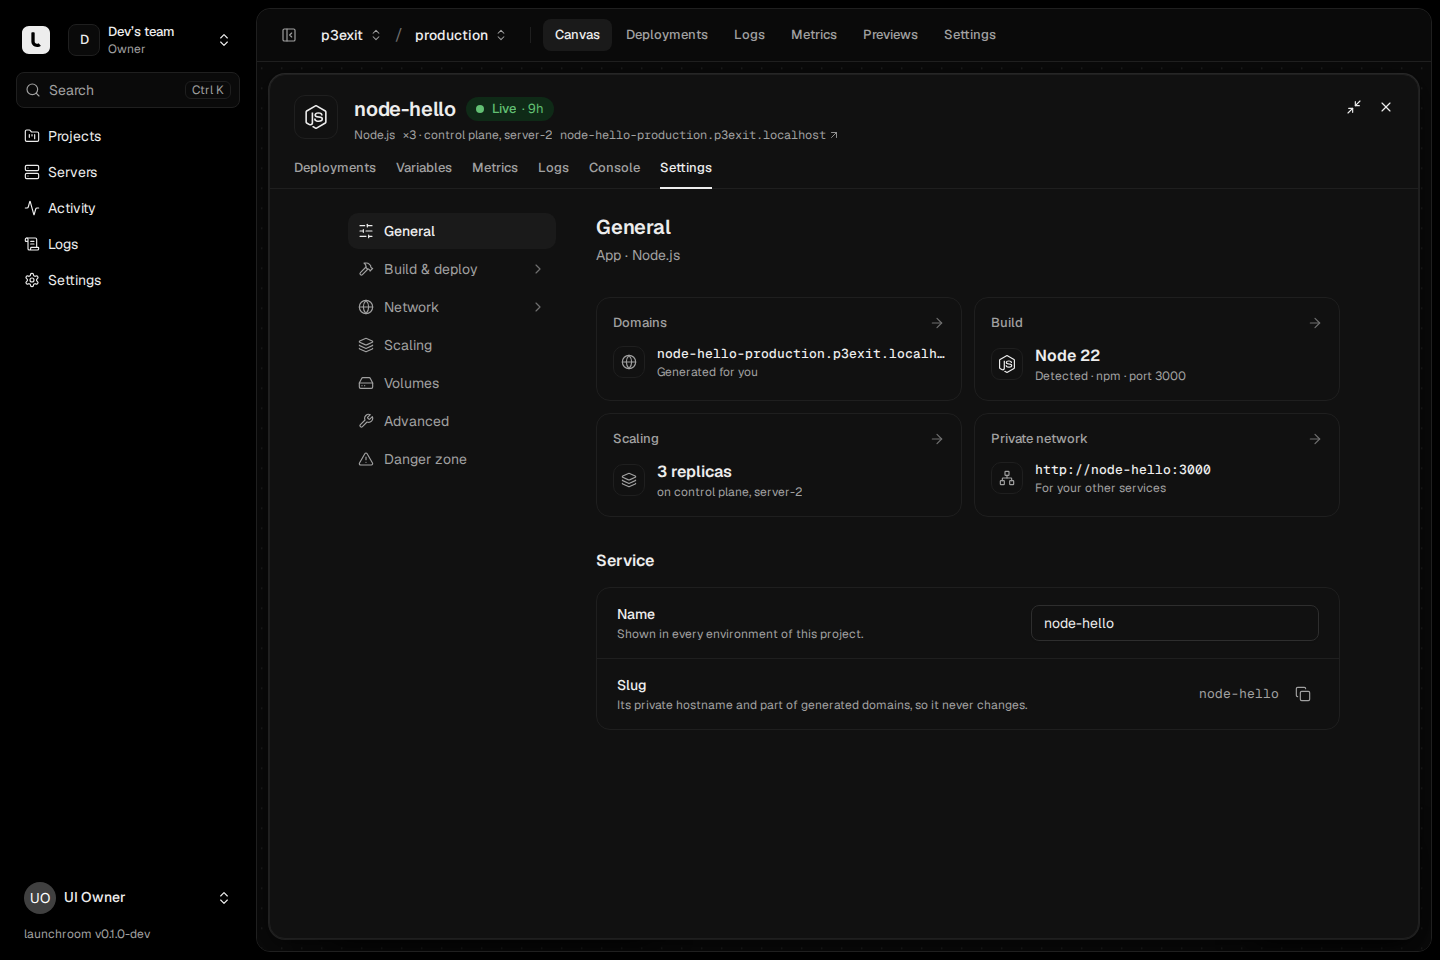Viewport: 1440px width, 960px height.
Task: Open node-hello-production.p3exit.localhost link
Action: pyautogui.click(x=699, y=135)
